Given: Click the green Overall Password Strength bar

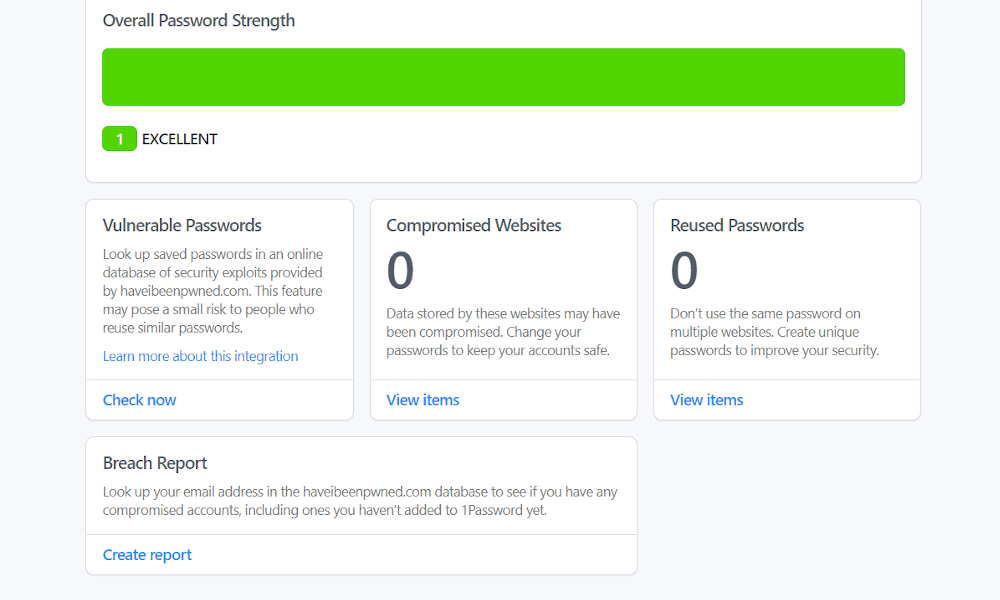Looking at the screenshot, I should [503, 77].
